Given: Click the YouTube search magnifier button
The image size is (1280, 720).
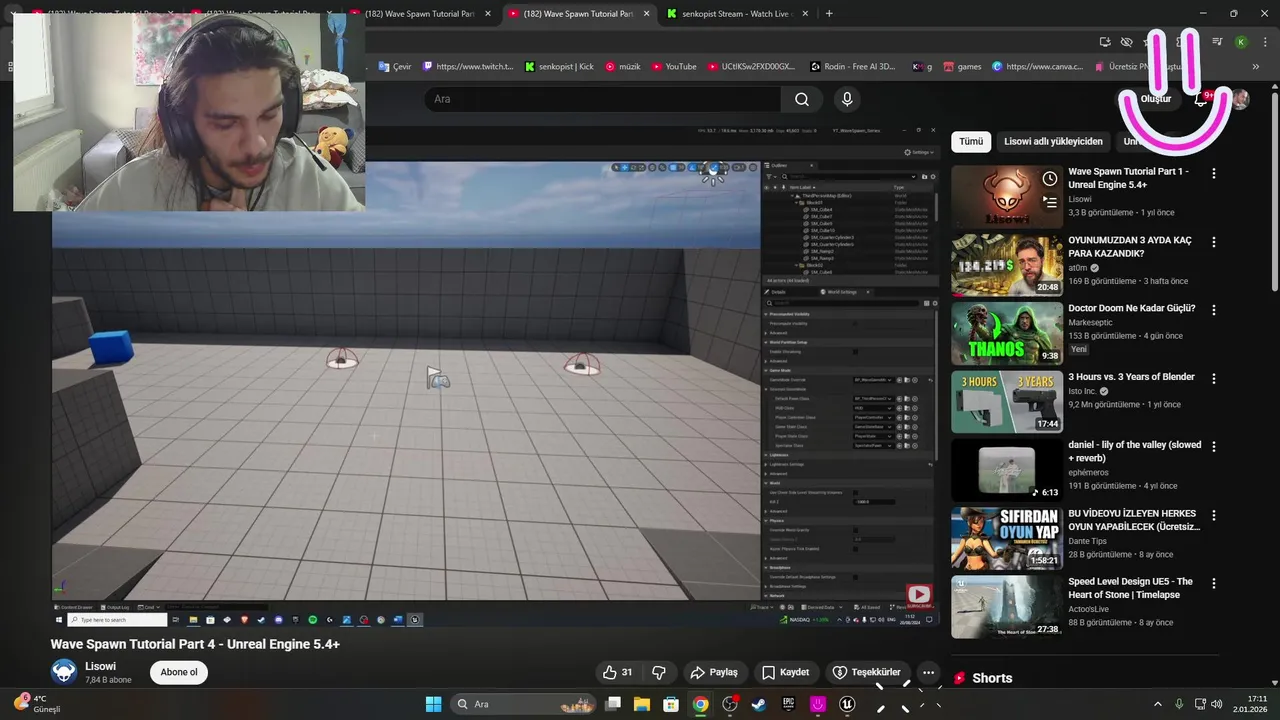Looking at the screenshot, I should [802, 99].
